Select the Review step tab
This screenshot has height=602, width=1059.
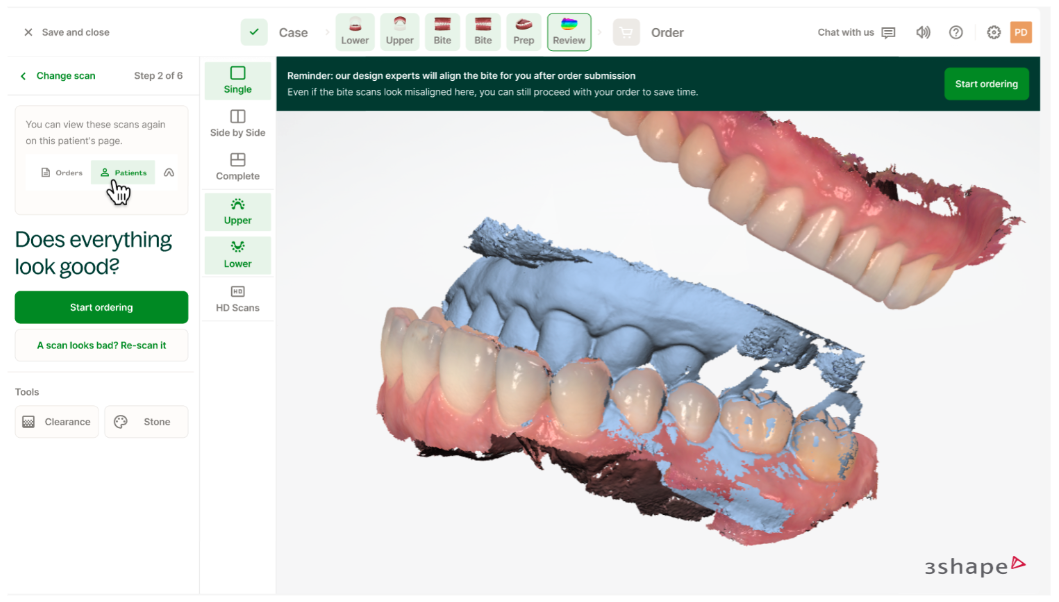click(x=569, y=32)
